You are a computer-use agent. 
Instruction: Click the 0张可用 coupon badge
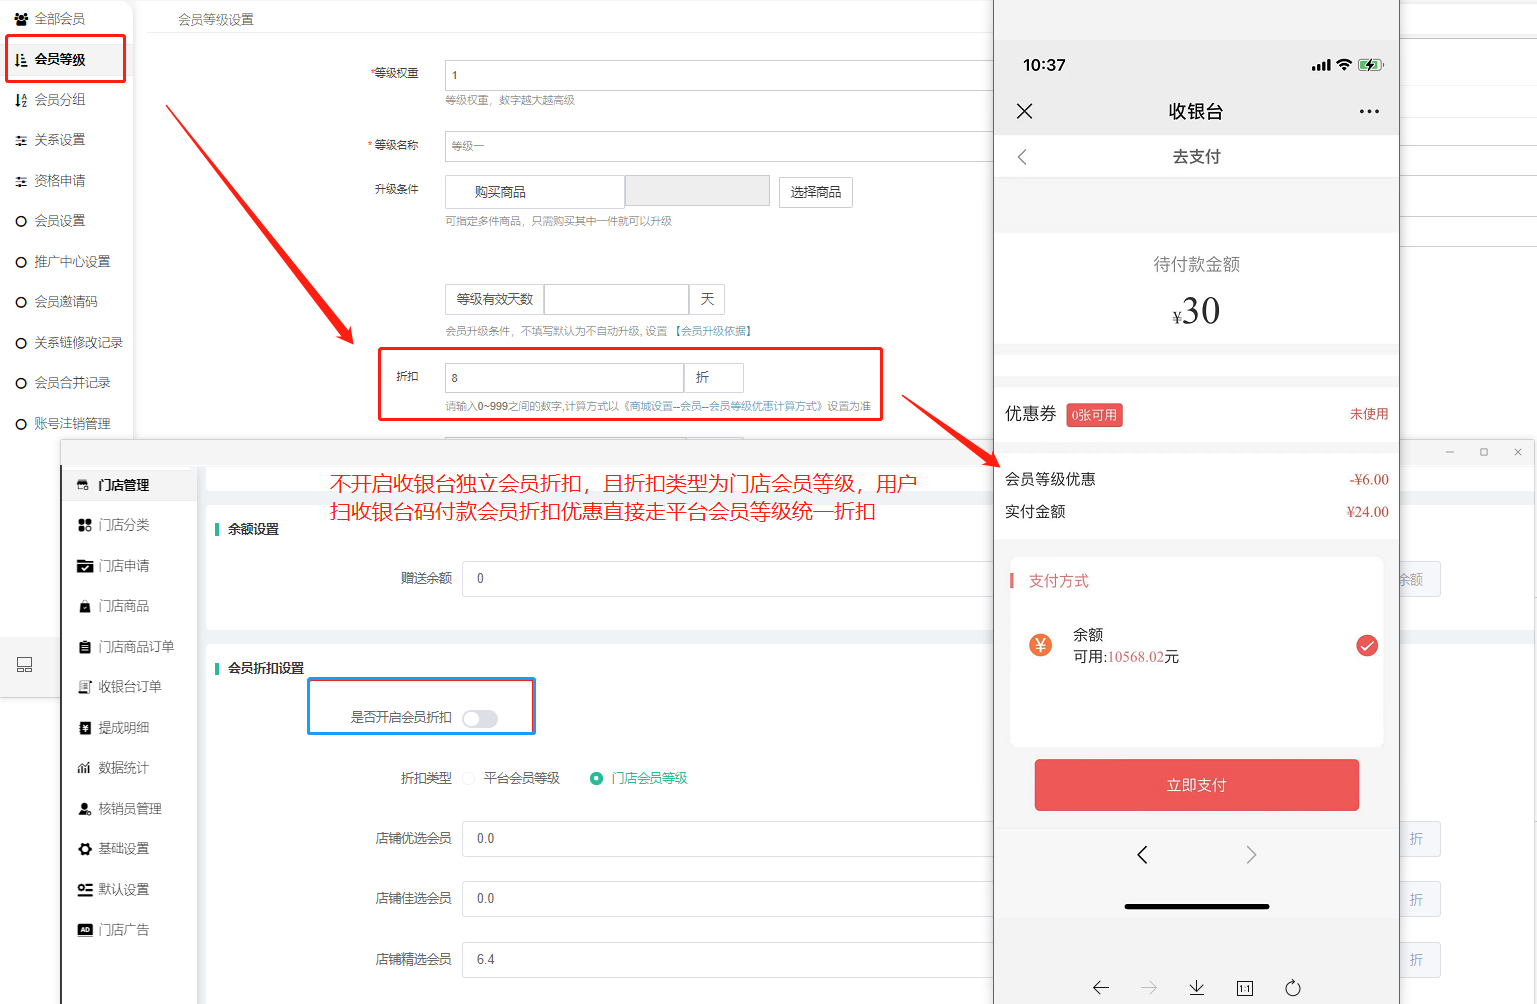(x=1094, y=415)
